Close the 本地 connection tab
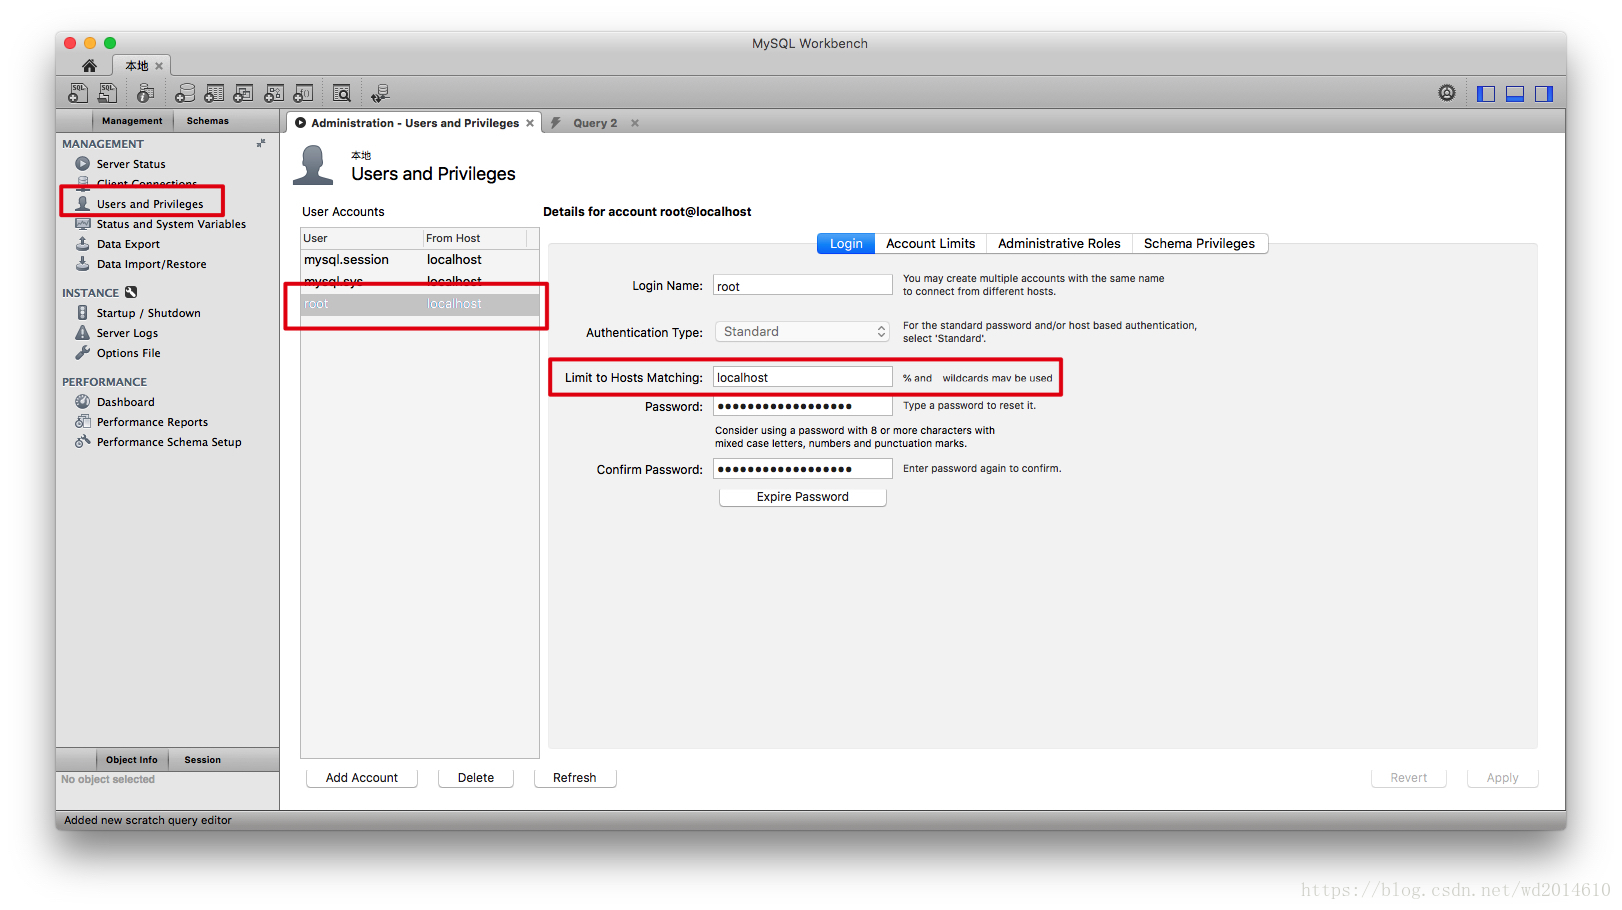1622x910 pixels. tap(159, 66)
